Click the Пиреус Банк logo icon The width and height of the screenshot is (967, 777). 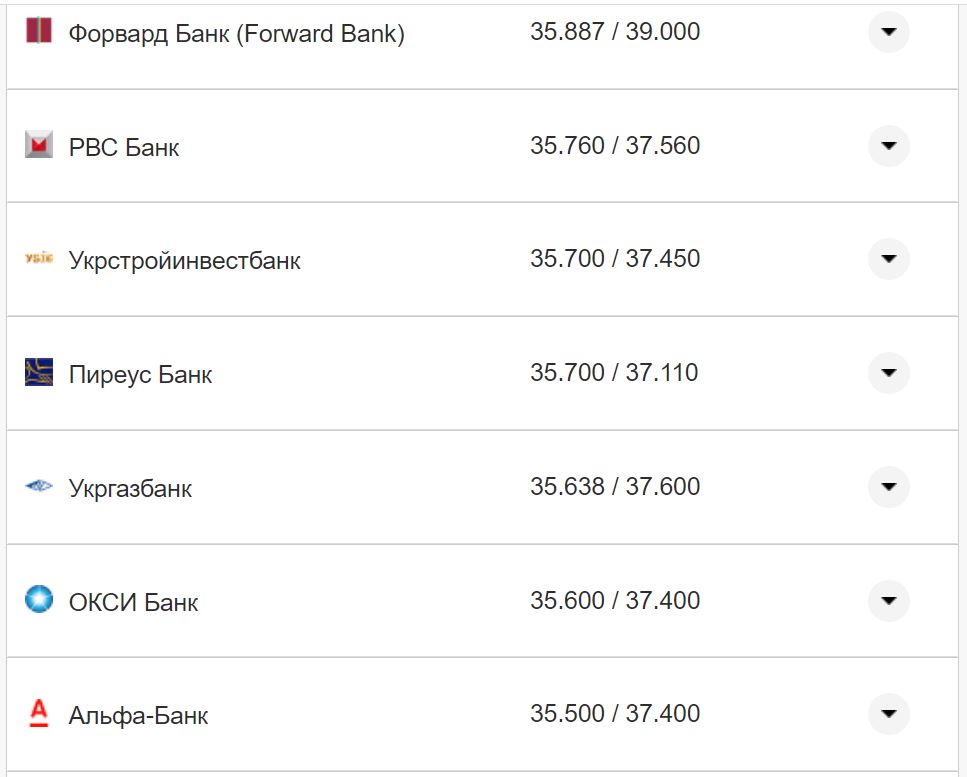pyautogui.click(x=38, y=373)
